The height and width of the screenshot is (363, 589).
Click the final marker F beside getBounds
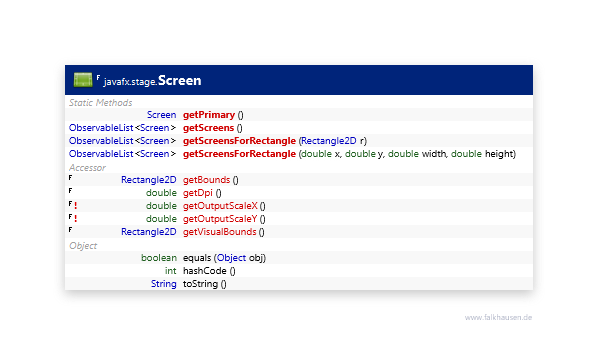70,178
